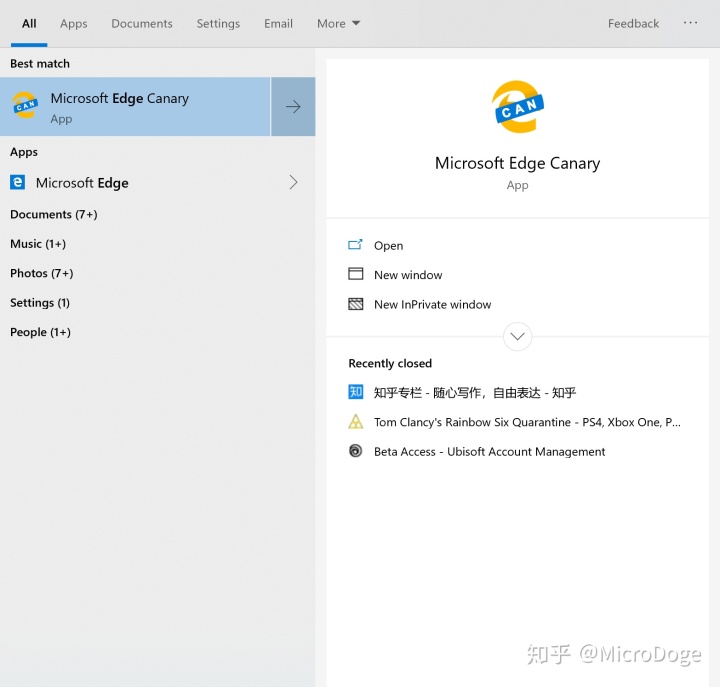Show the Settings (1) results category
The image size is (720, 687).
(39, 303)
